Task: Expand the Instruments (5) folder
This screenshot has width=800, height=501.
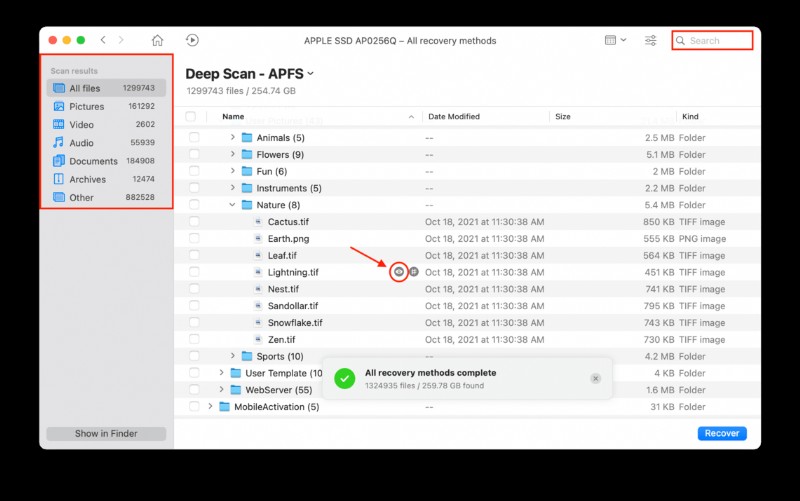Action: (x=232, y=188)
